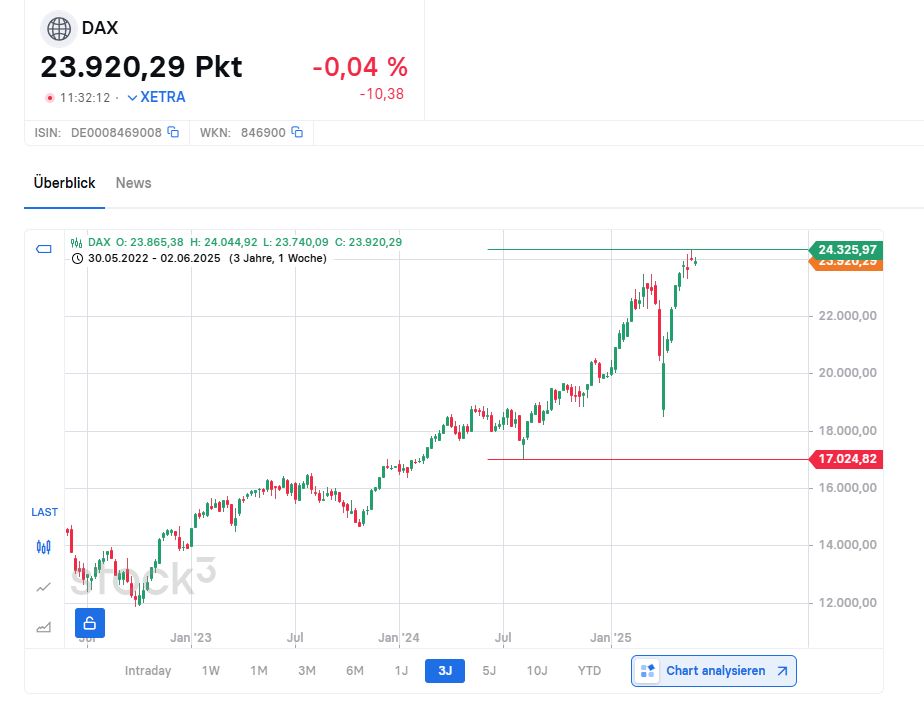
Task: Select the Überblick tab
Action: point(63,183)
